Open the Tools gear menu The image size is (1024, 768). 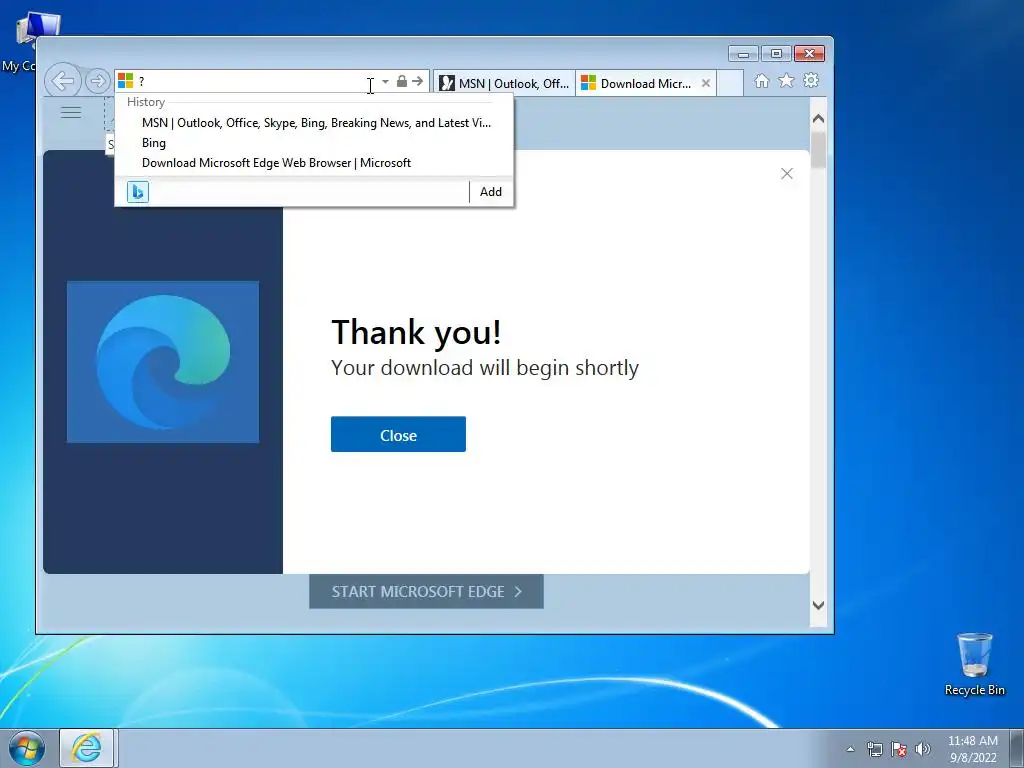[x=811, y=80]
